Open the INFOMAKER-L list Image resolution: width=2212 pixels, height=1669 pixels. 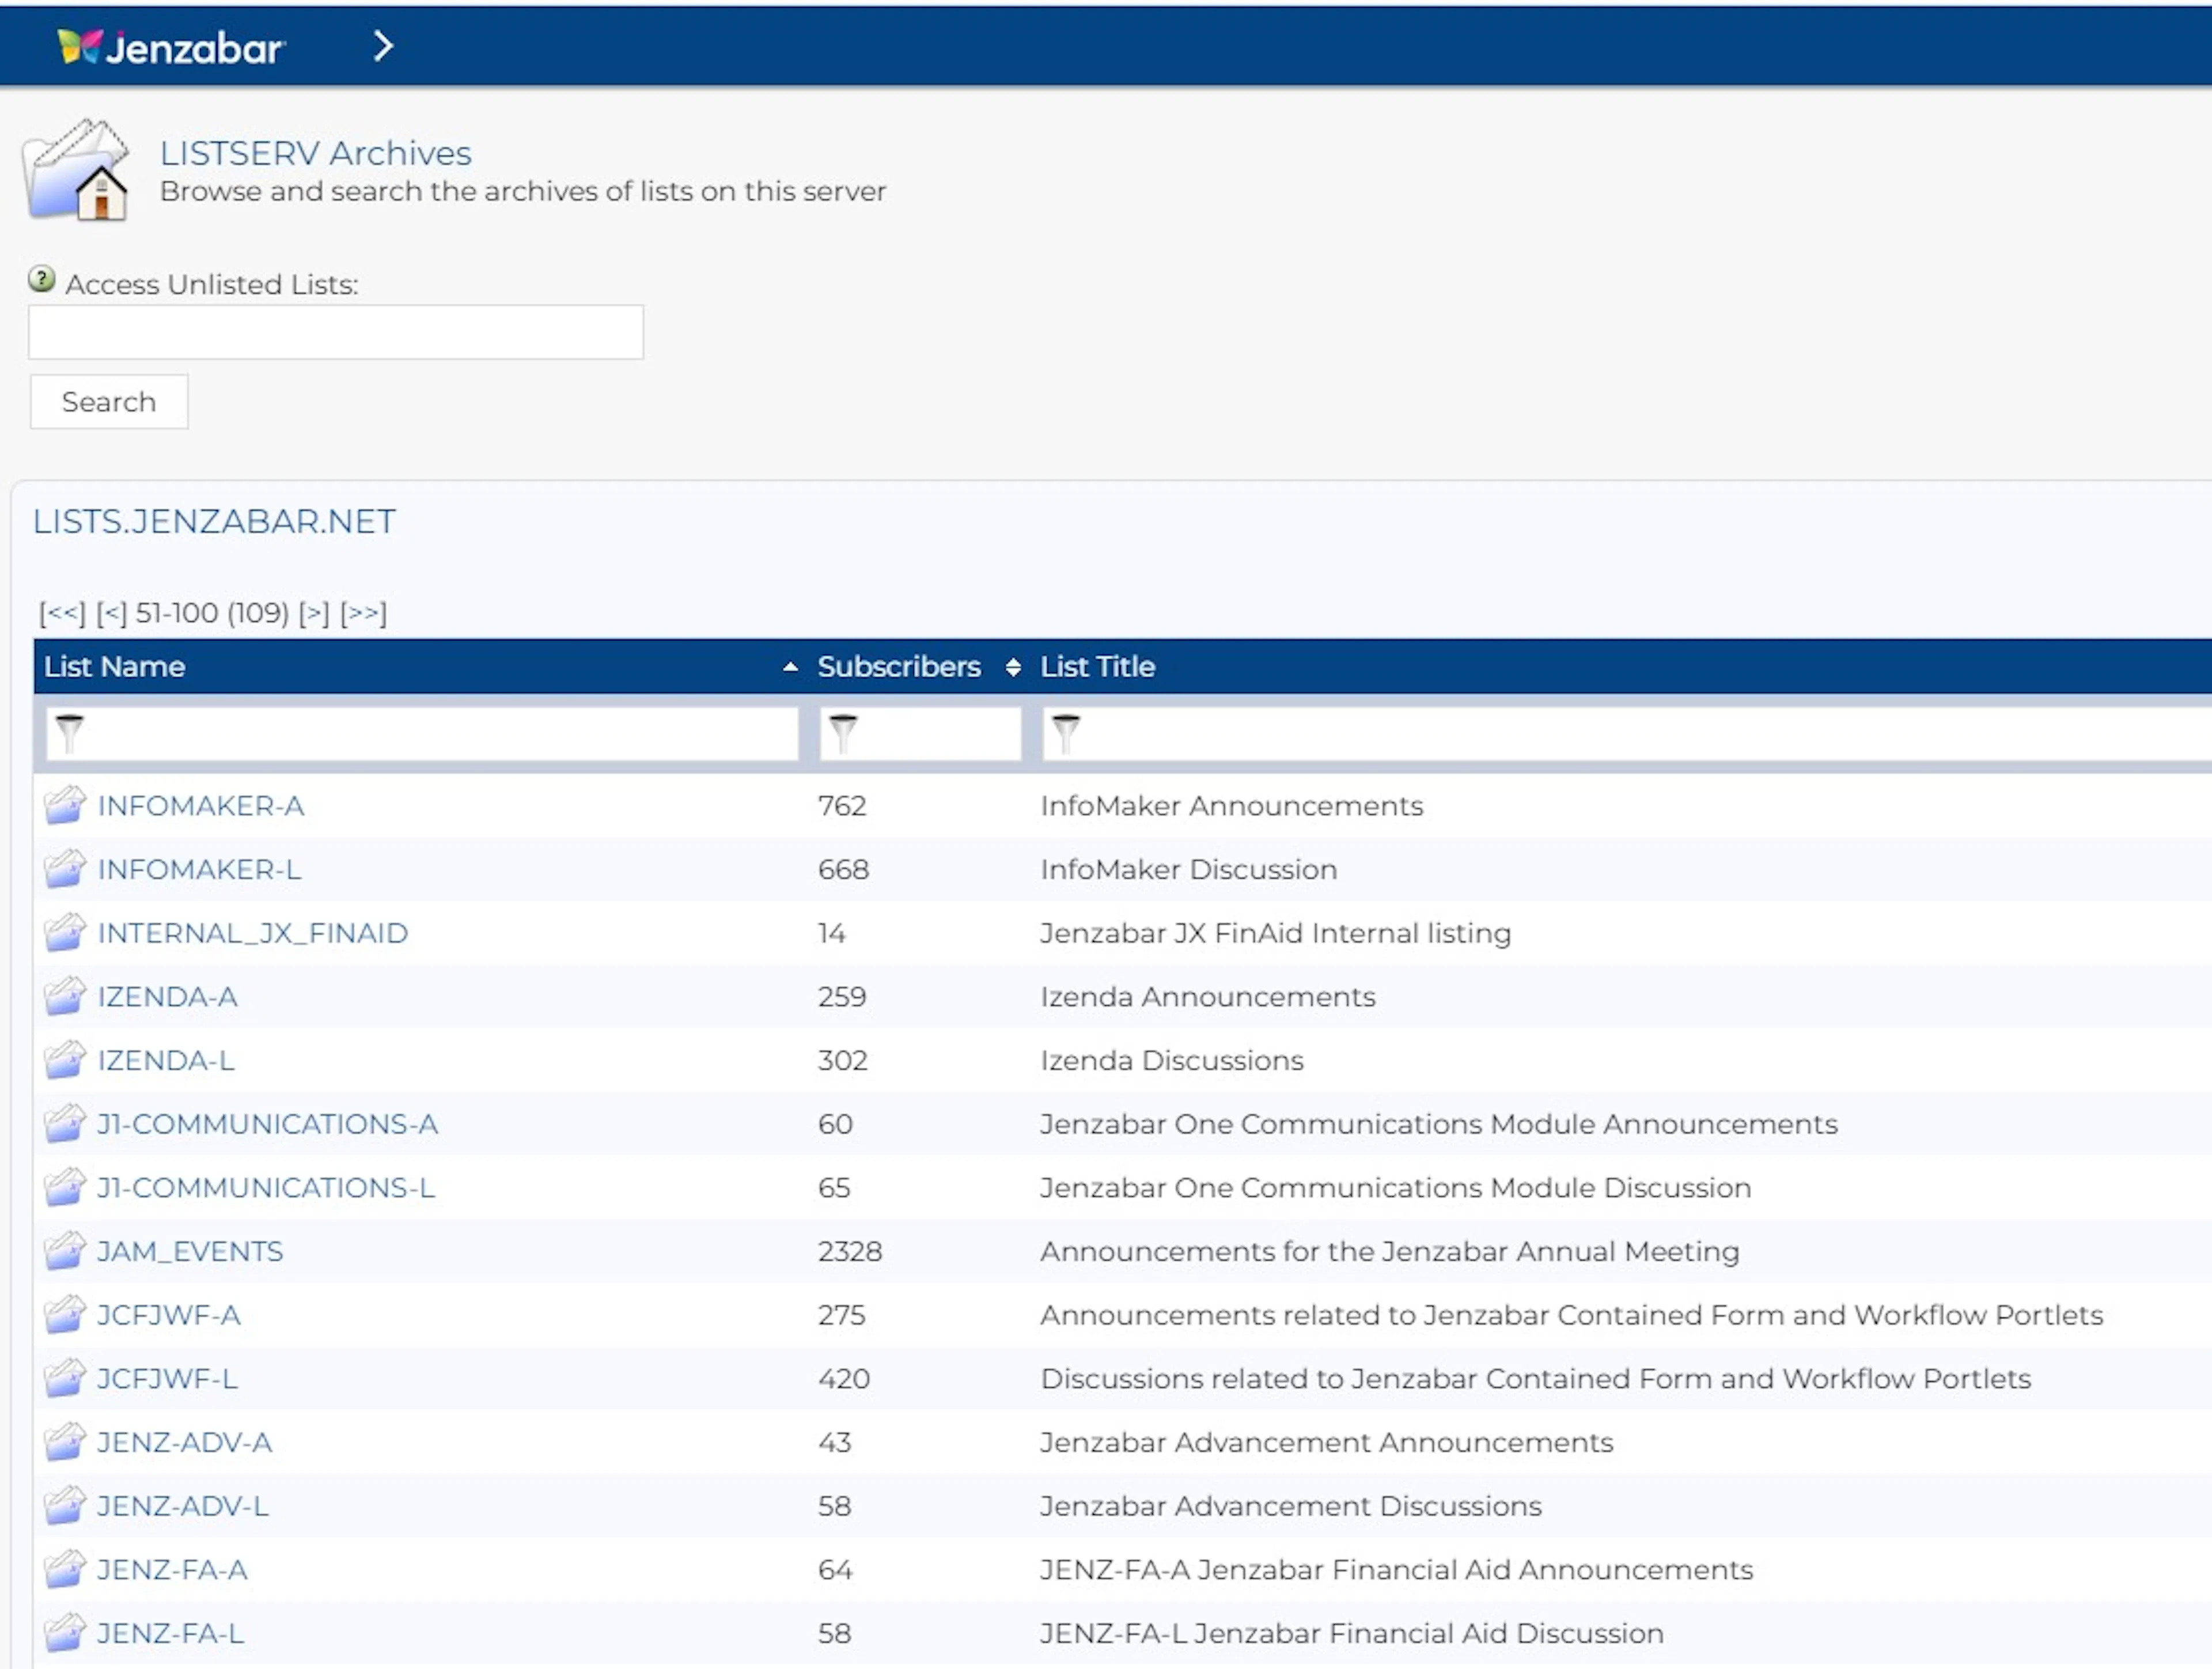coord(199,870)
